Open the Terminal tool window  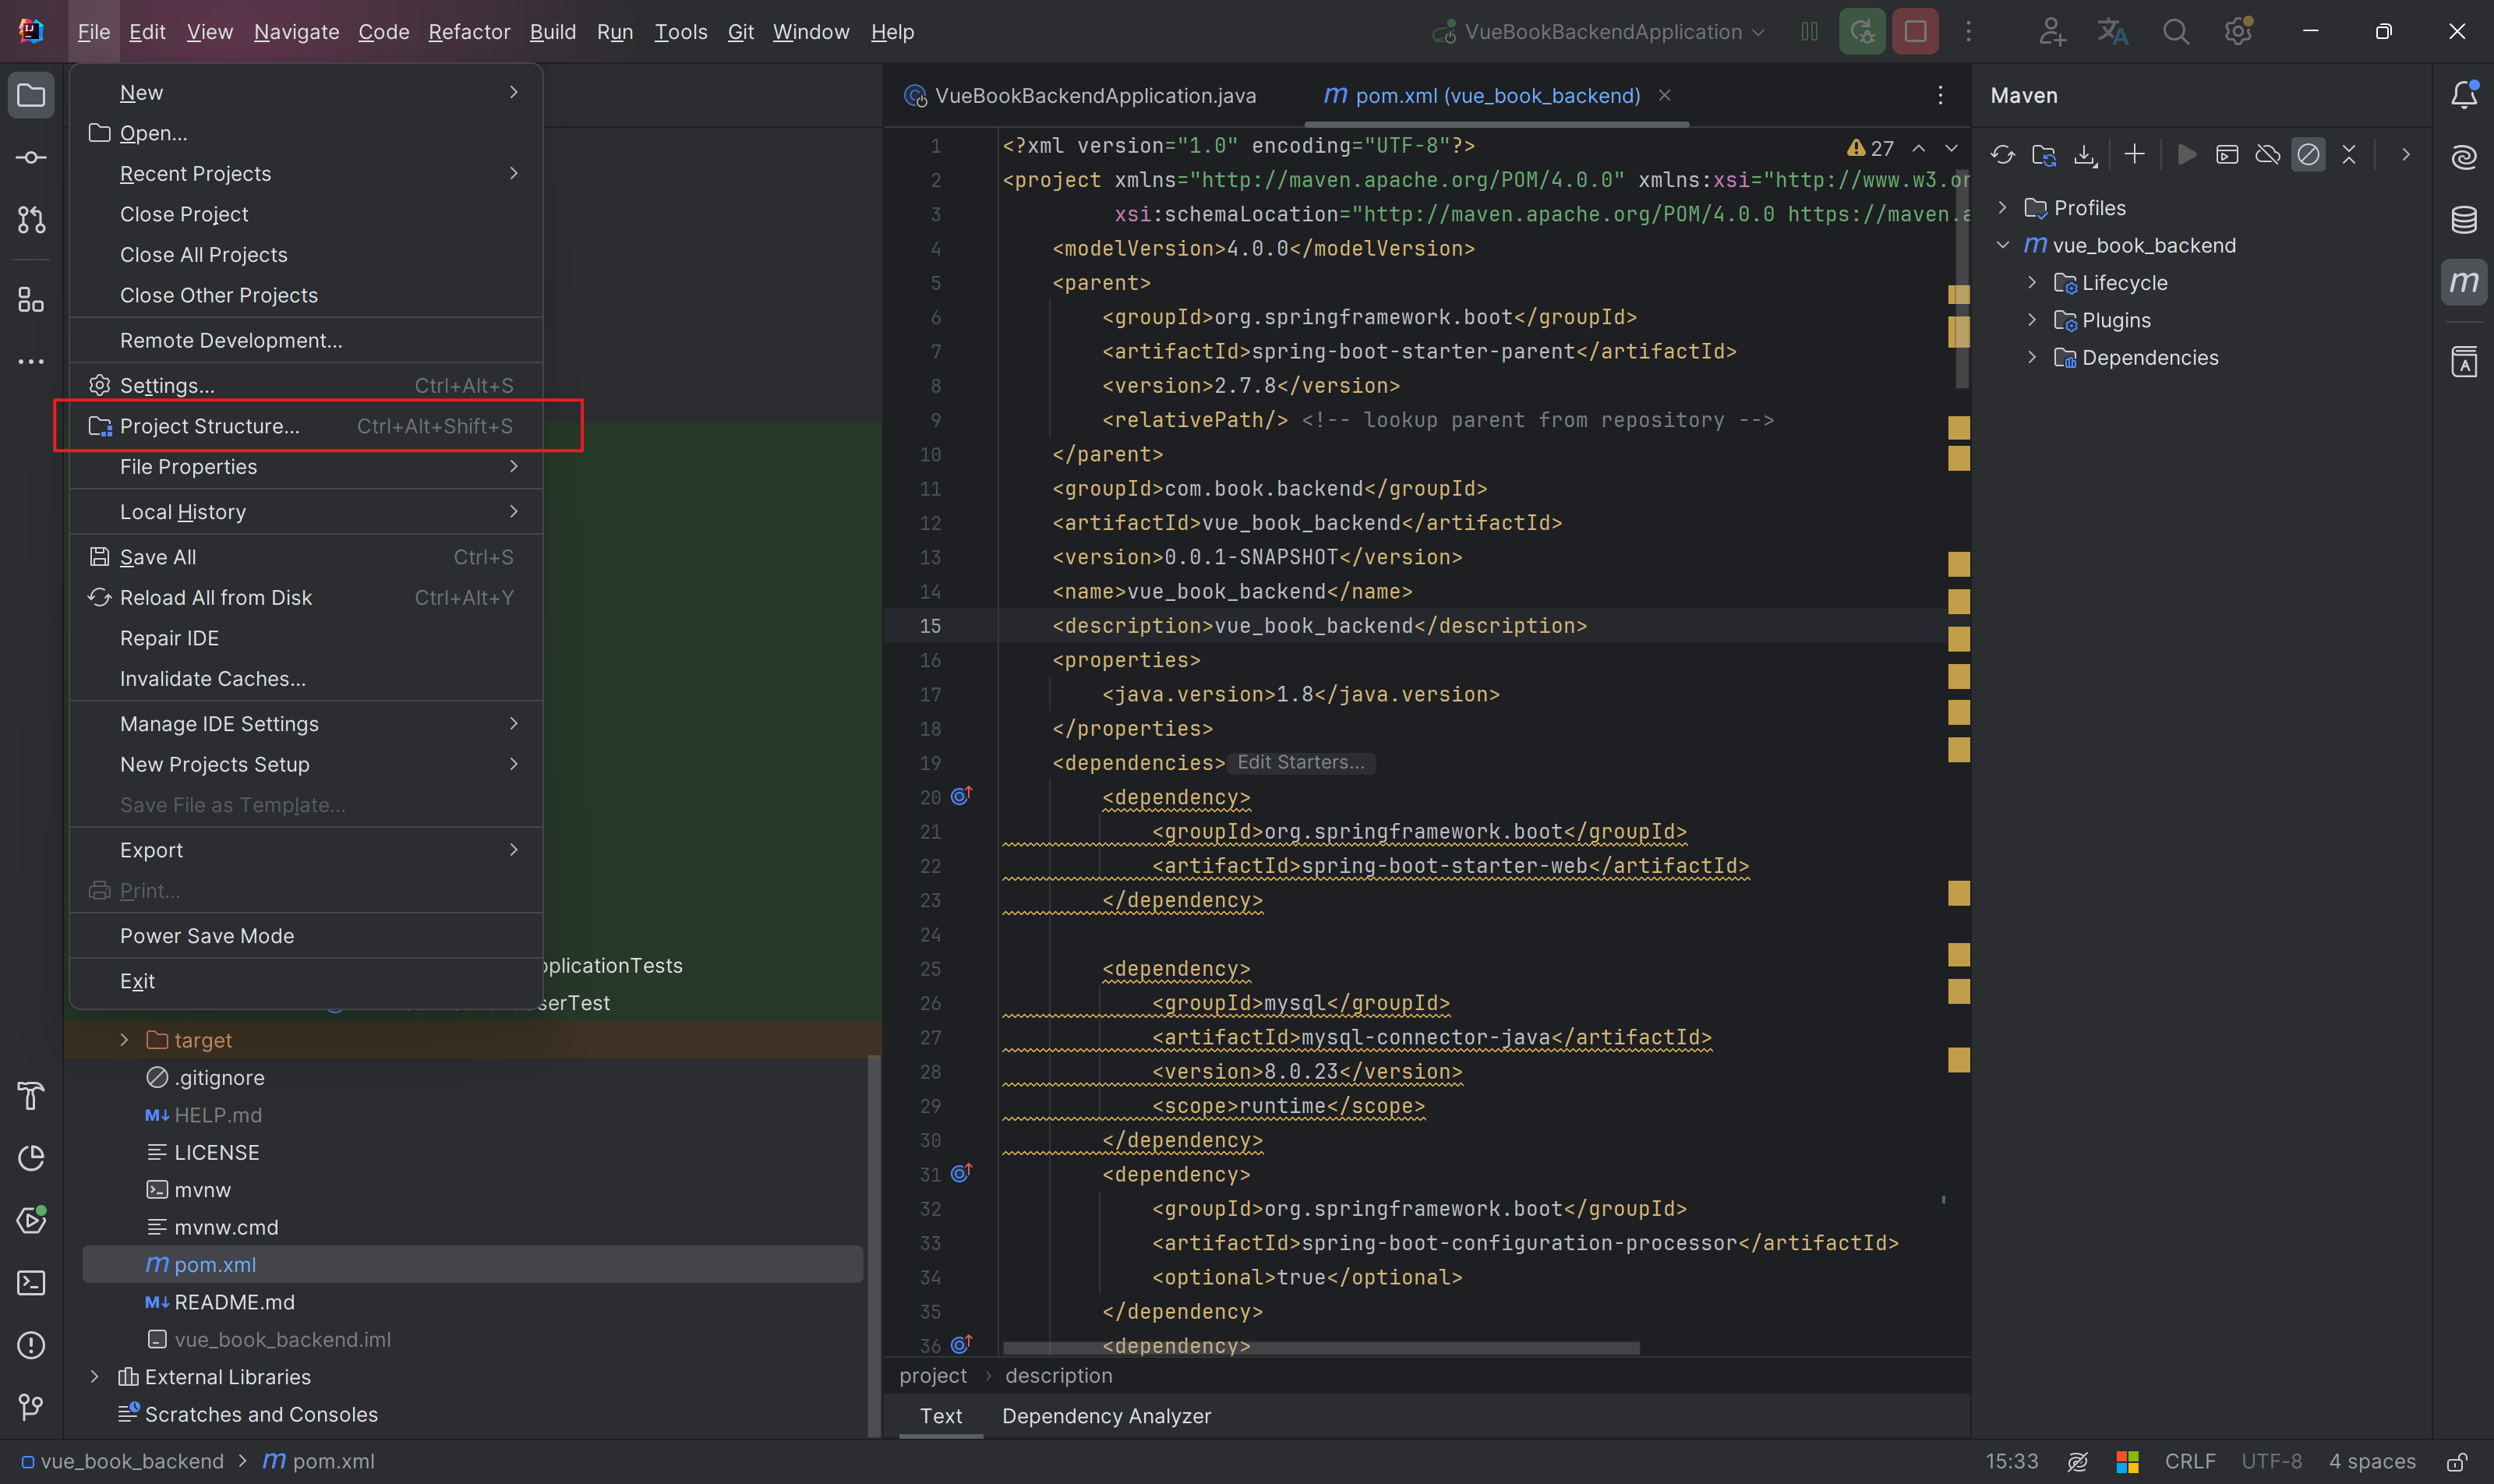click(31, 1283)
